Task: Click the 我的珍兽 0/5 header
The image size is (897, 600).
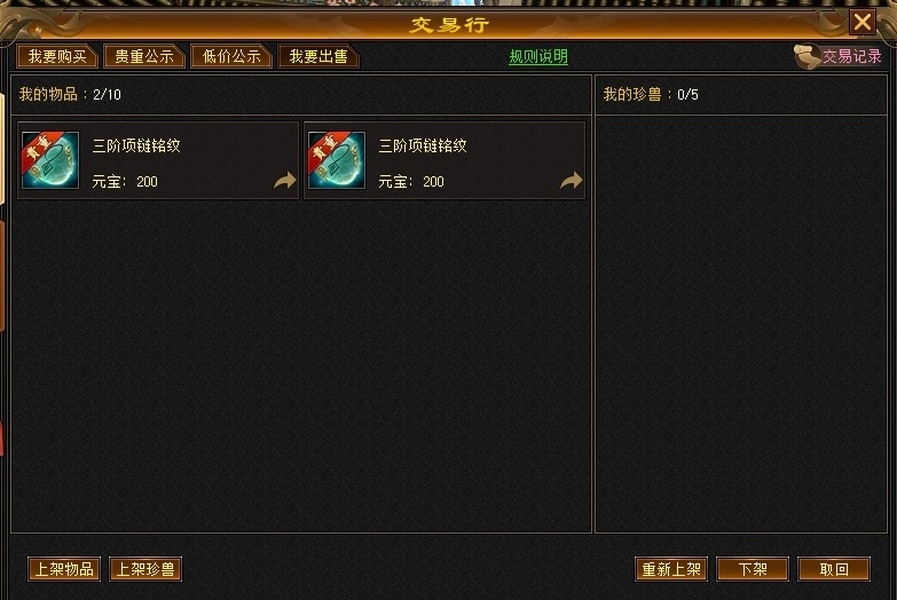Action: 650,94
